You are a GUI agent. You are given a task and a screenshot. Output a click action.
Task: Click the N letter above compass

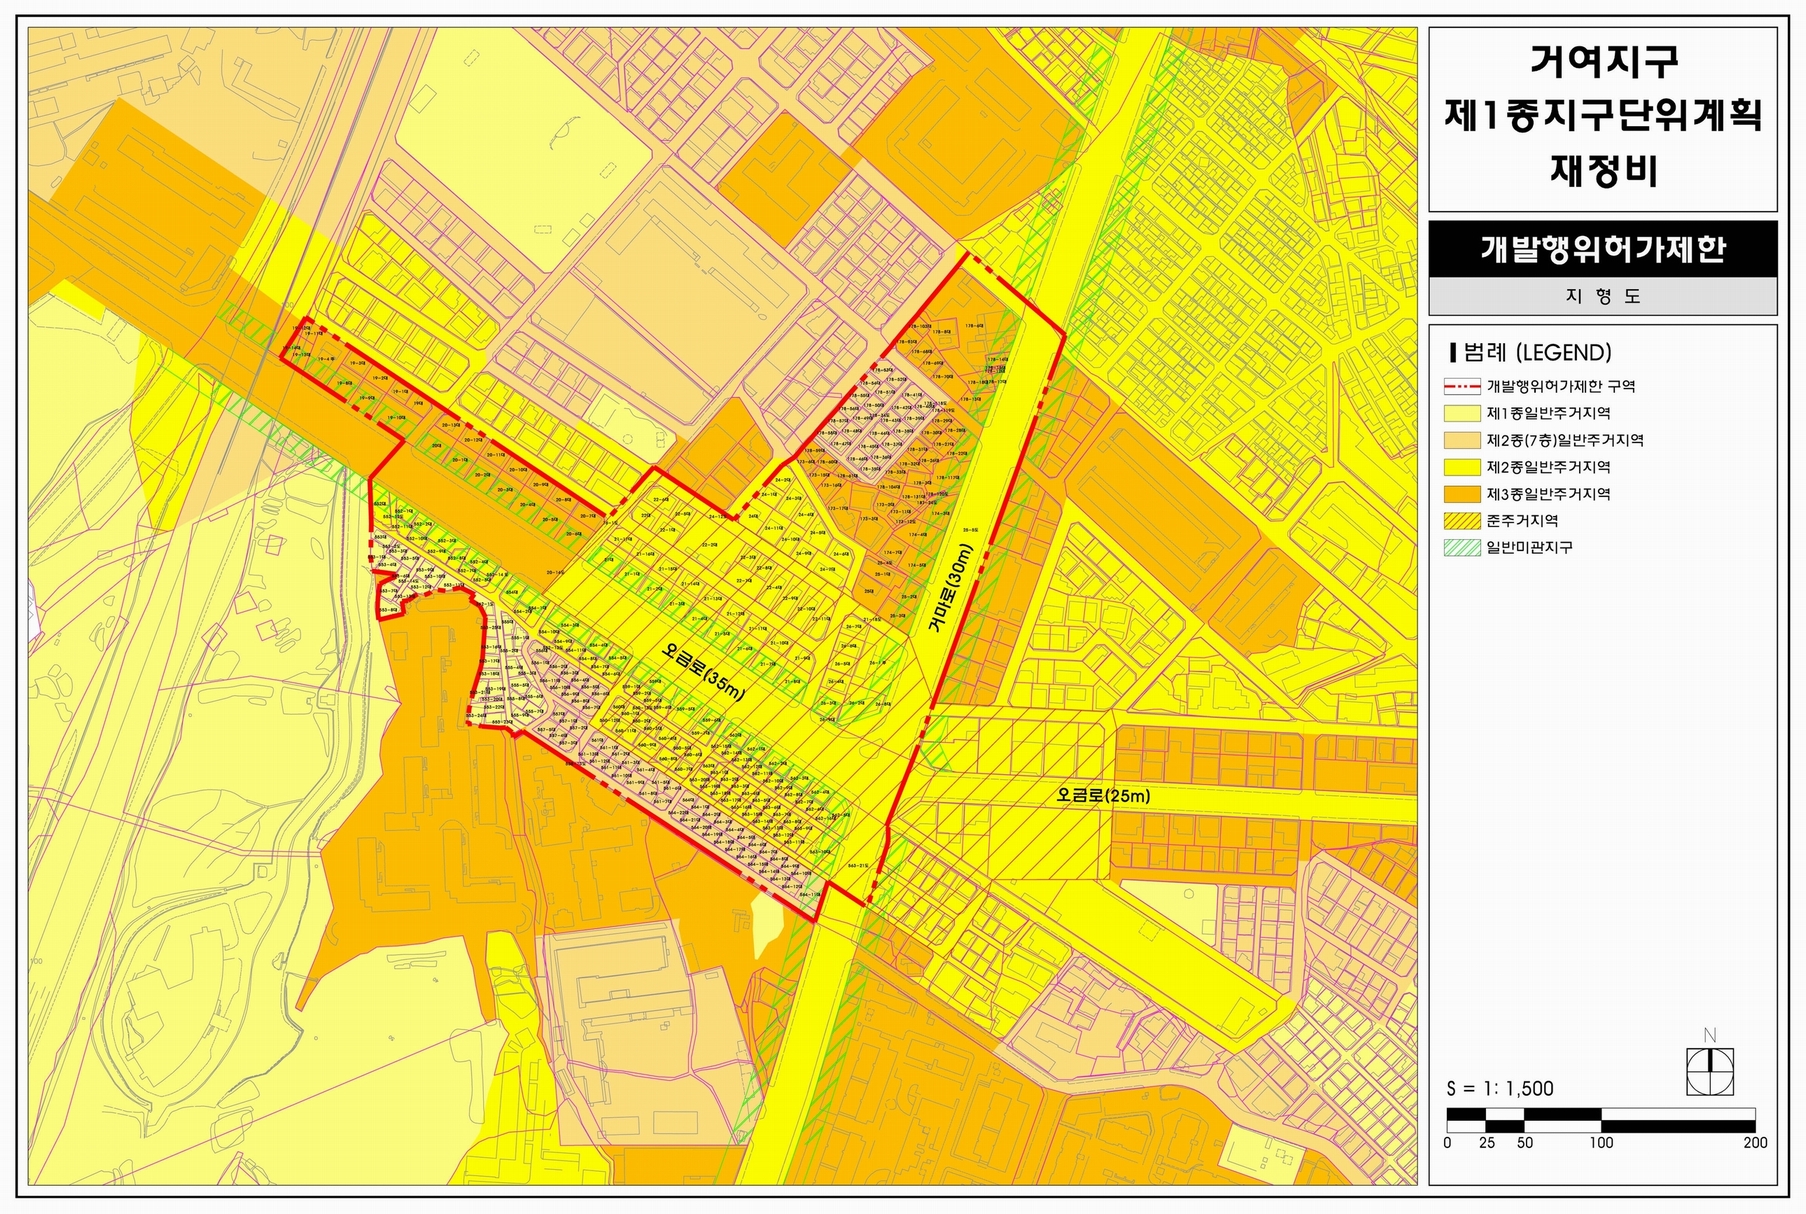point(1710,1035)
